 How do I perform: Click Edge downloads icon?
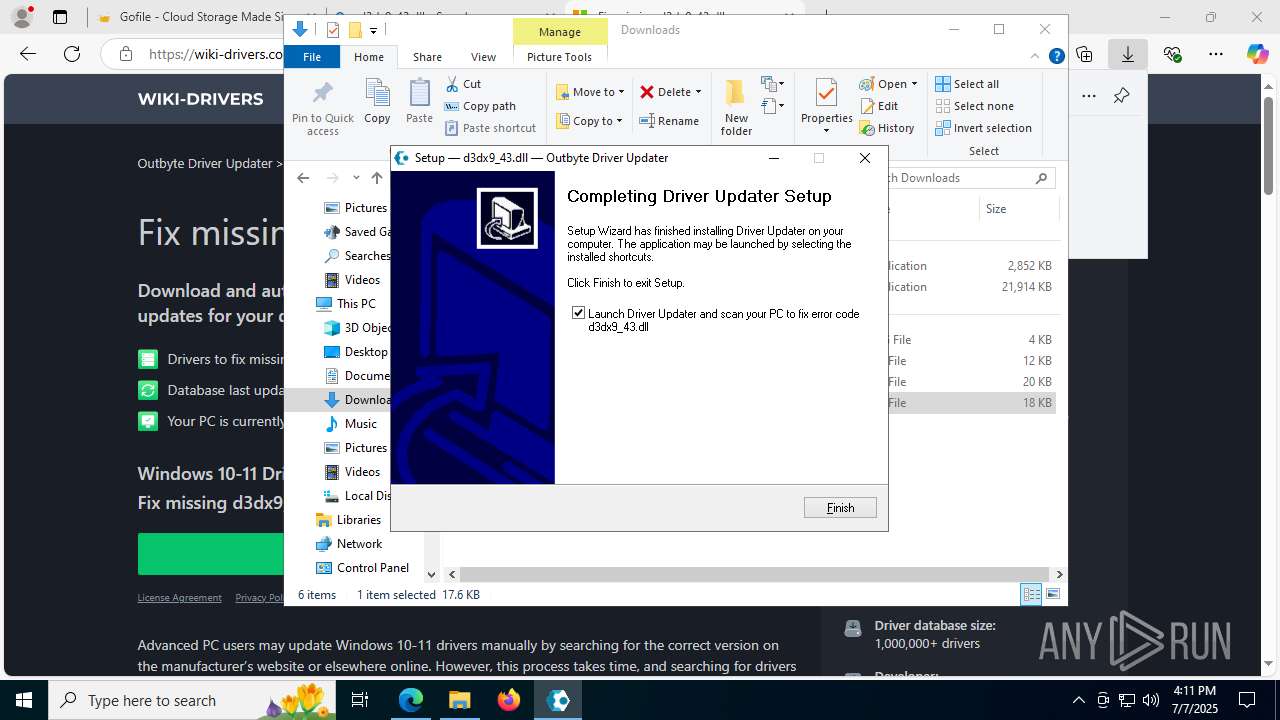pyautogui.click(x=1127, y=54)
